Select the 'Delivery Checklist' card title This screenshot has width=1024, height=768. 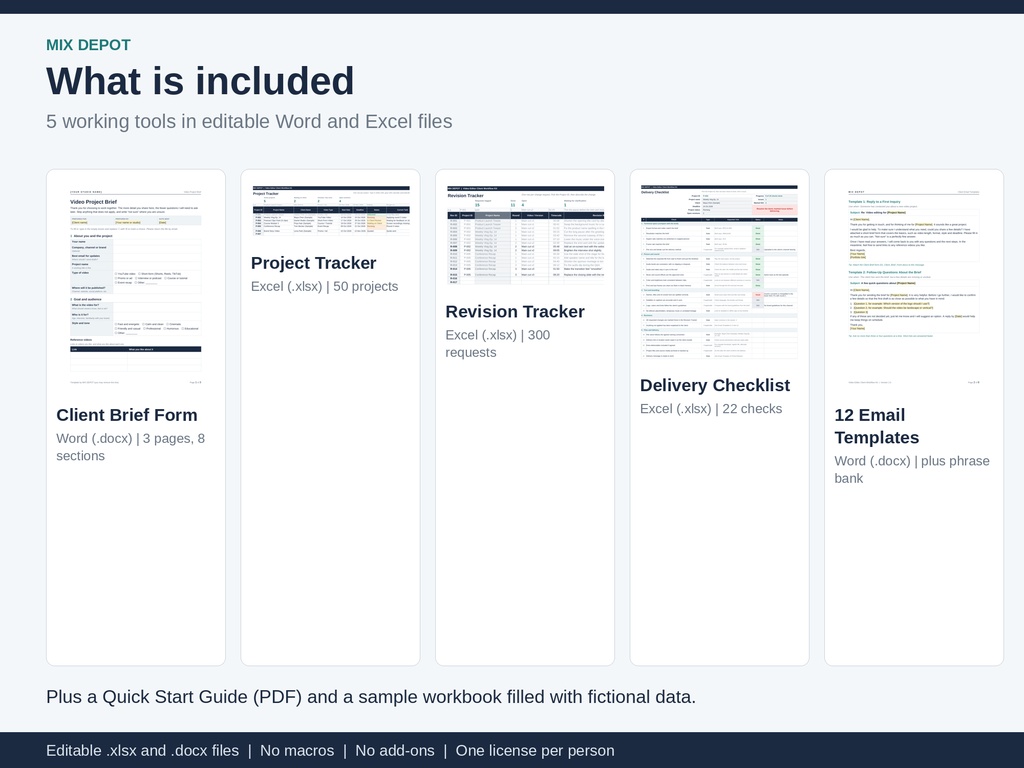[x=715, y=385]
